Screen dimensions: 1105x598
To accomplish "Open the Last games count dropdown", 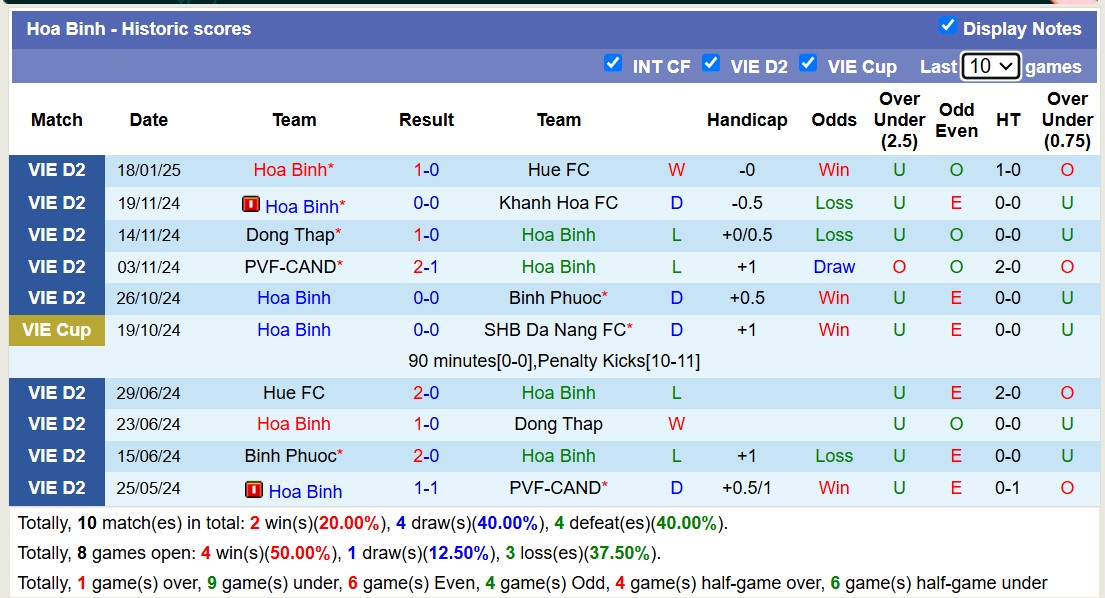I will [990, 66].
